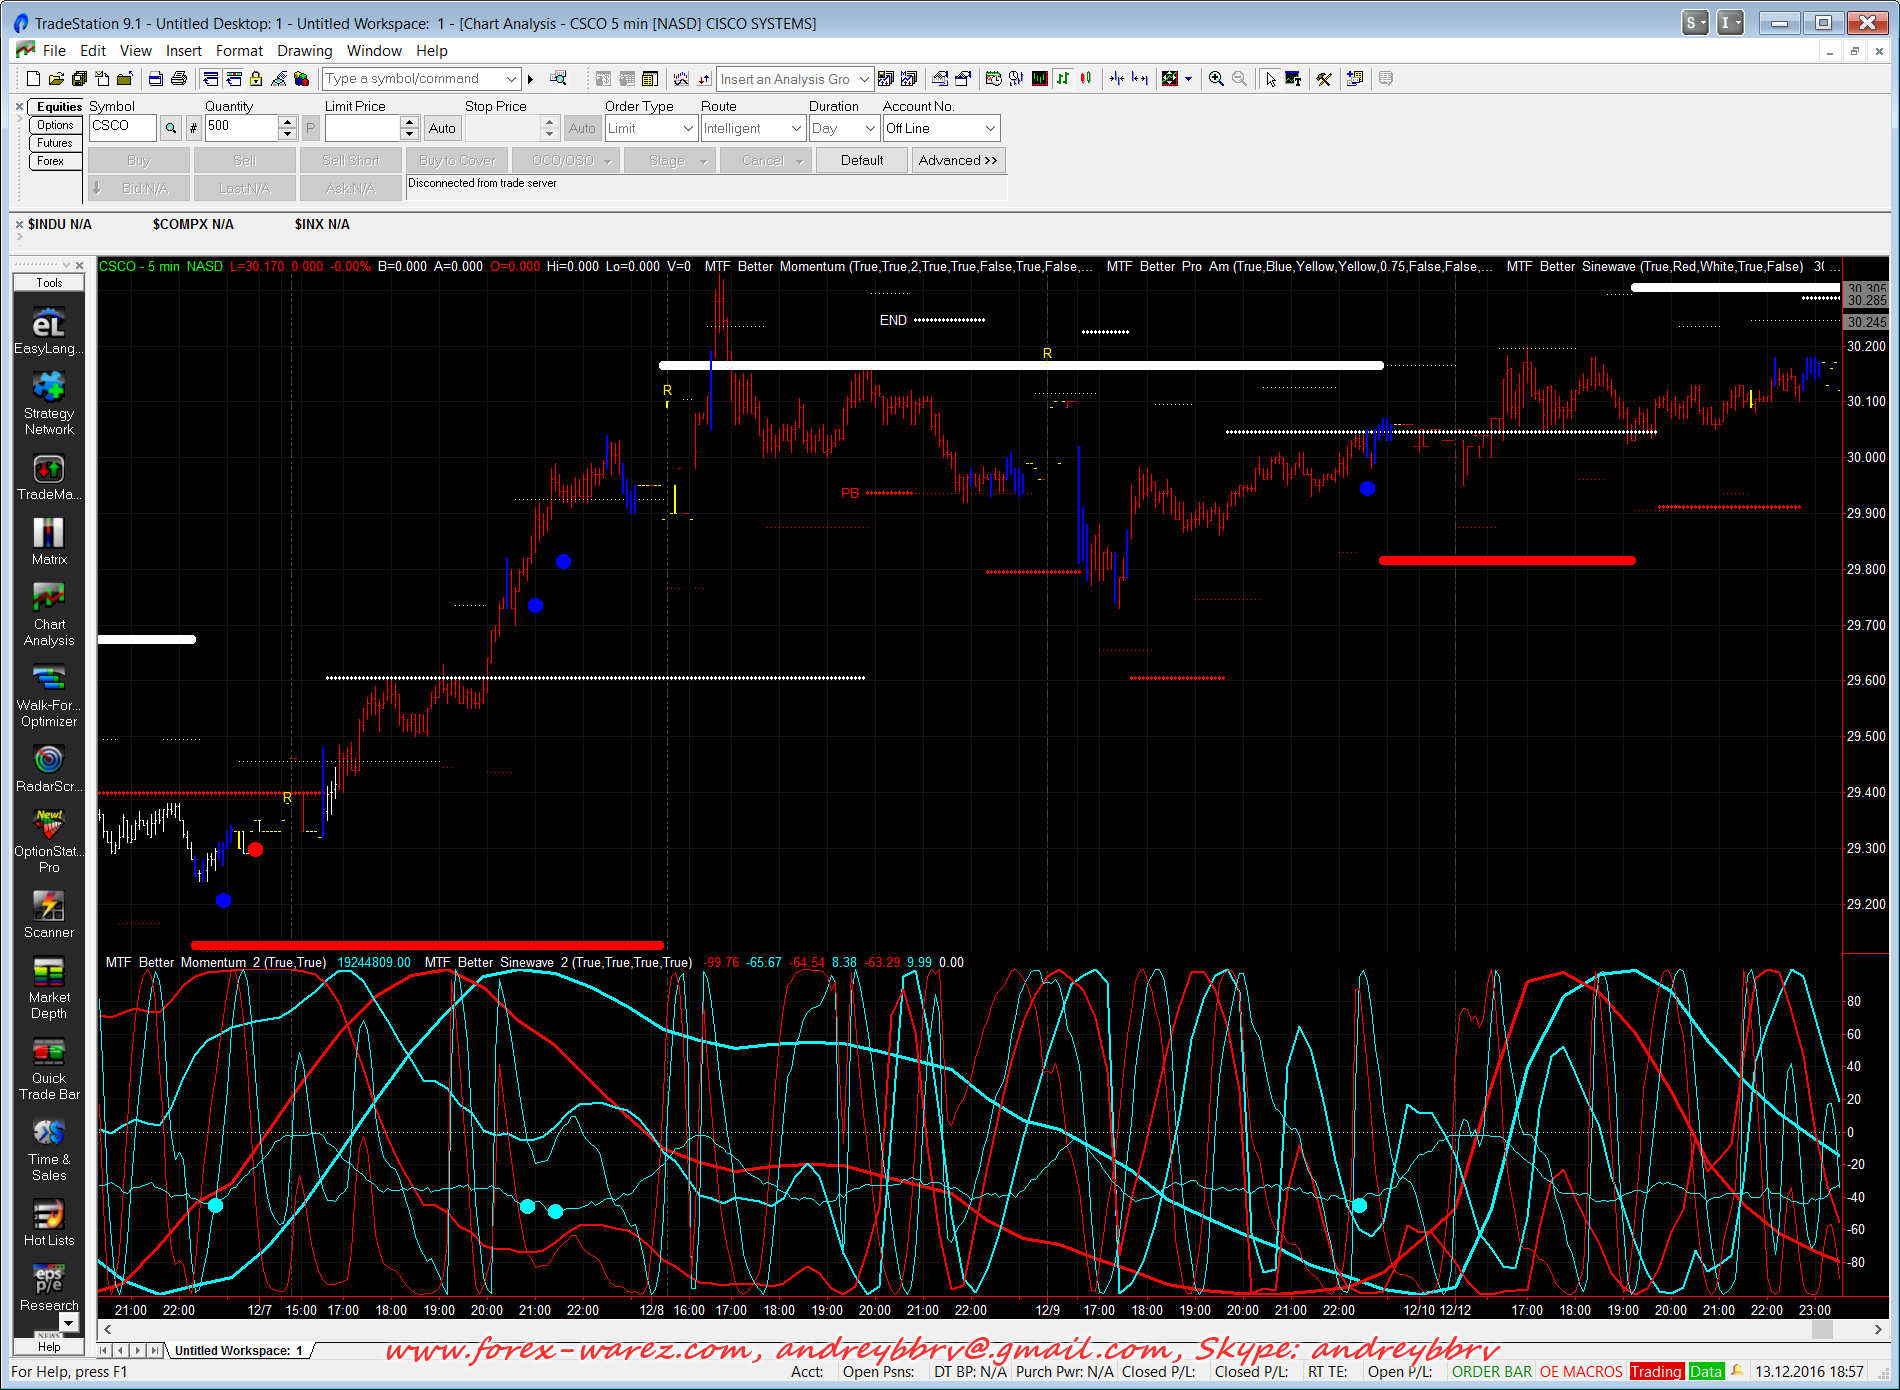Screen dimensions: 1900x1390
Task: Open the RadarScreen sidebar tool
Action: point(48,768)
